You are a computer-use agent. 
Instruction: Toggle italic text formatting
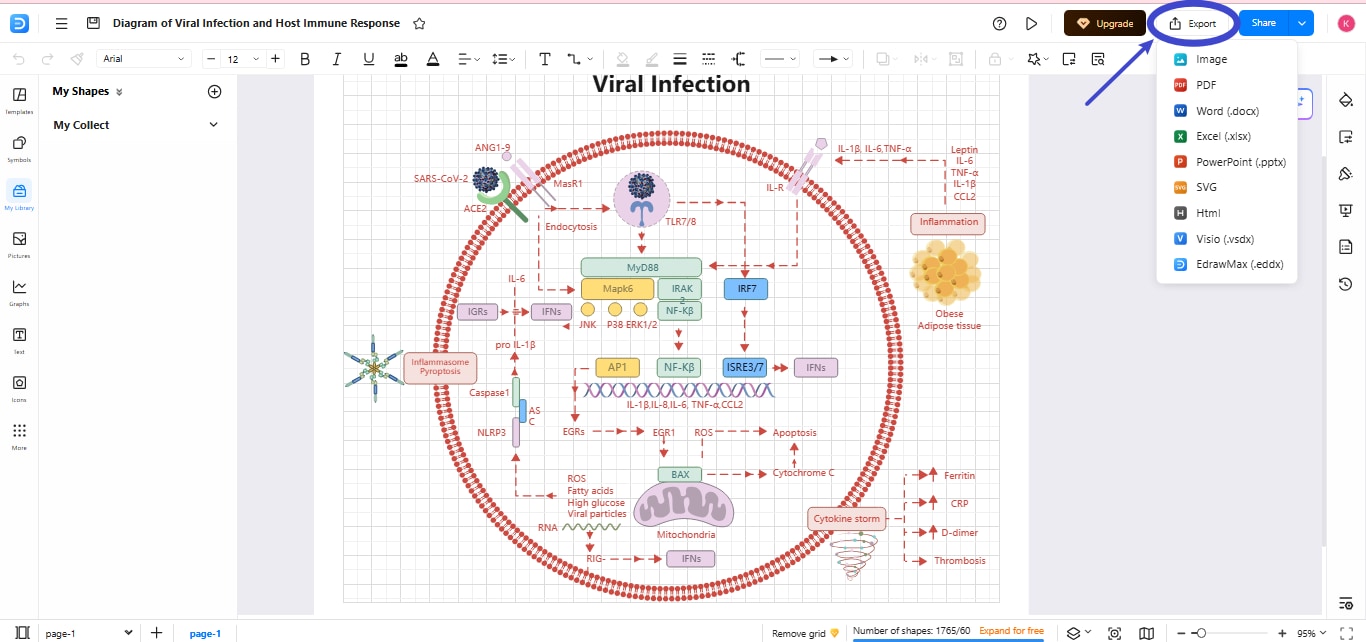pos(336,58)
